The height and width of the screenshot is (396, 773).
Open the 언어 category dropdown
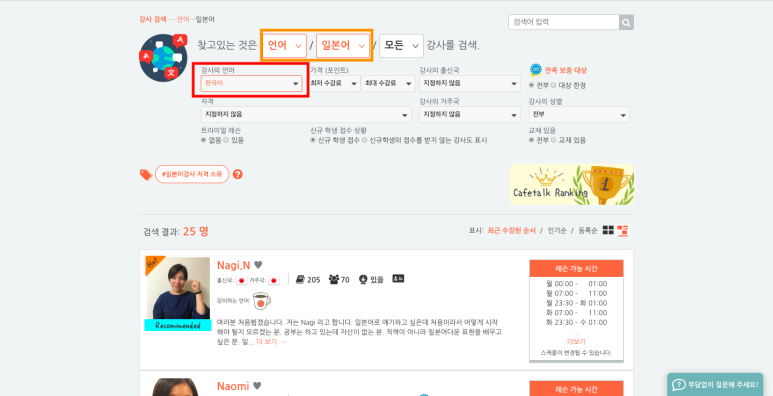[x=284, y=46]
